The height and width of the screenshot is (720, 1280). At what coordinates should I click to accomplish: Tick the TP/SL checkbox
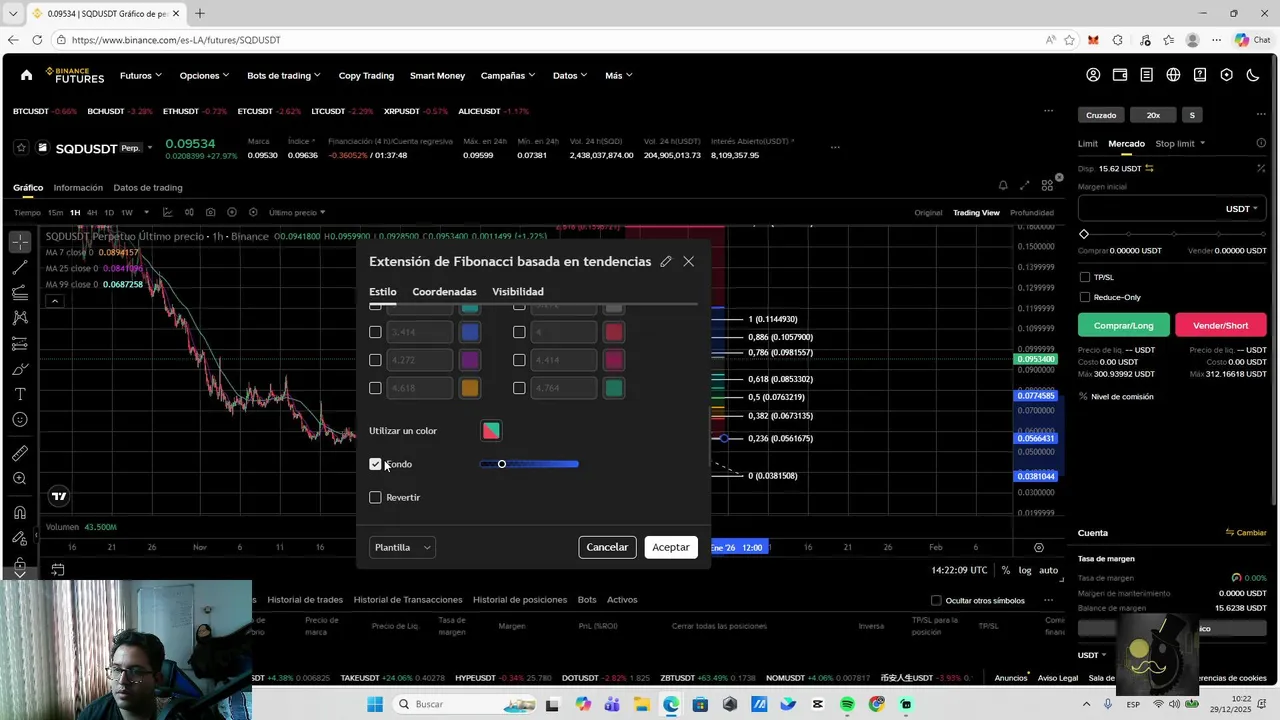pos(1085,277)
